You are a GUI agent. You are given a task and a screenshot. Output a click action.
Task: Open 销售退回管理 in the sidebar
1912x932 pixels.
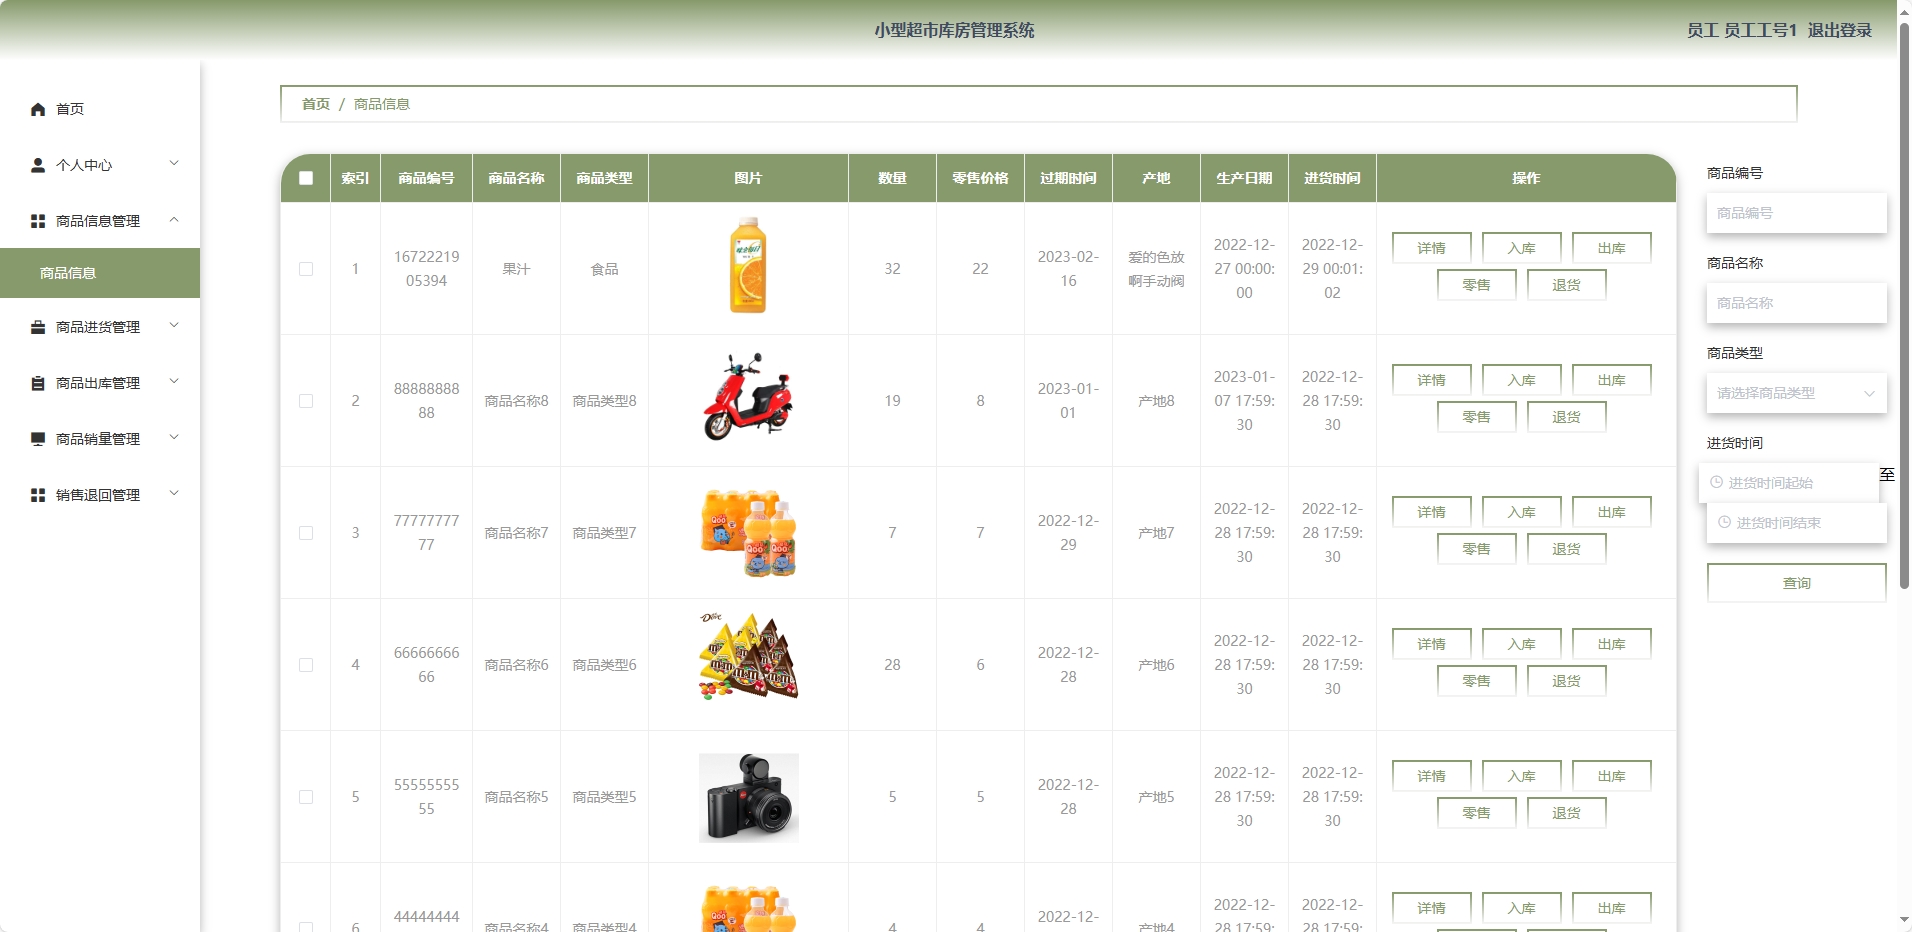(100, 495)
